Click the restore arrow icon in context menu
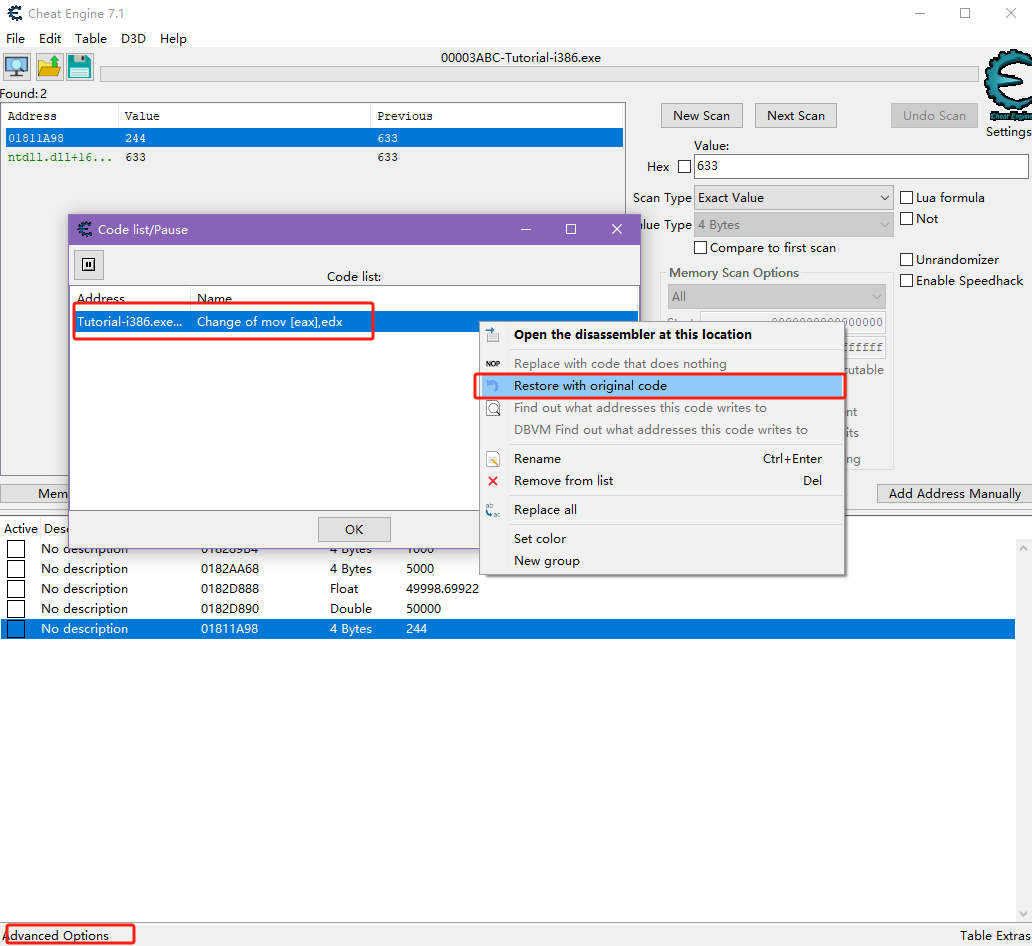This screenshot has height=946, width=1032. tap(493, 386)
